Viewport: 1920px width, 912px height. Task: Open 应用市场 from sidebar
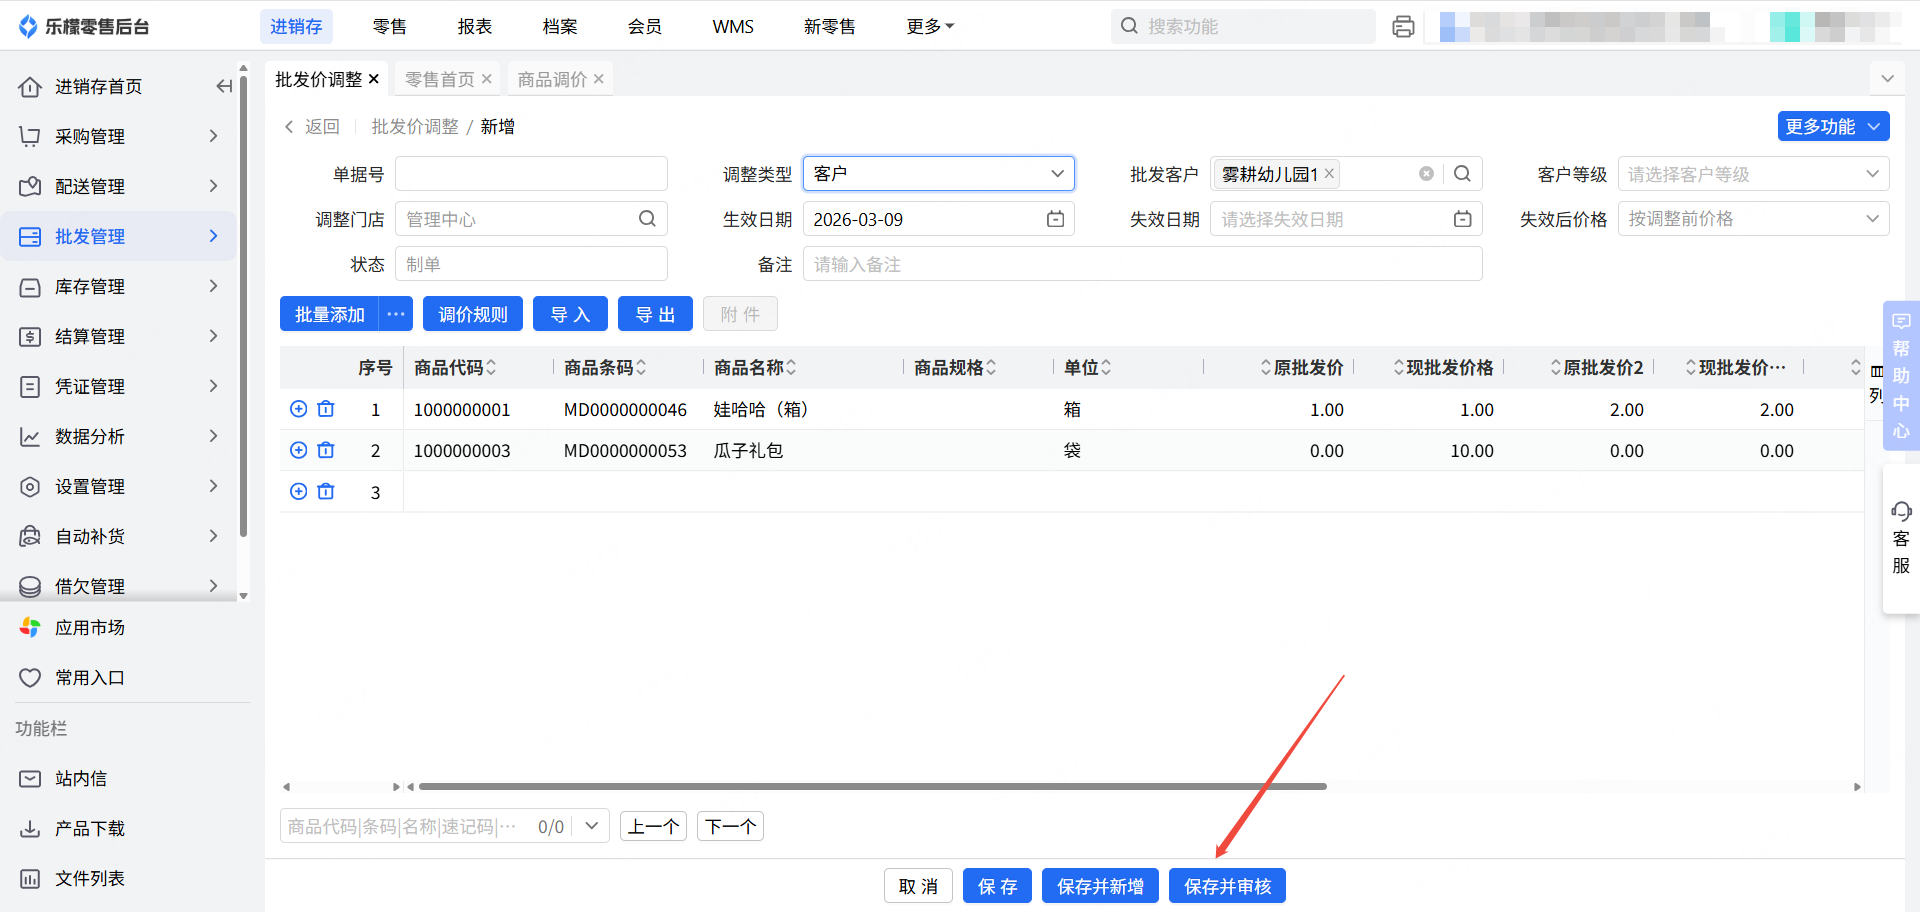point(90,628)
